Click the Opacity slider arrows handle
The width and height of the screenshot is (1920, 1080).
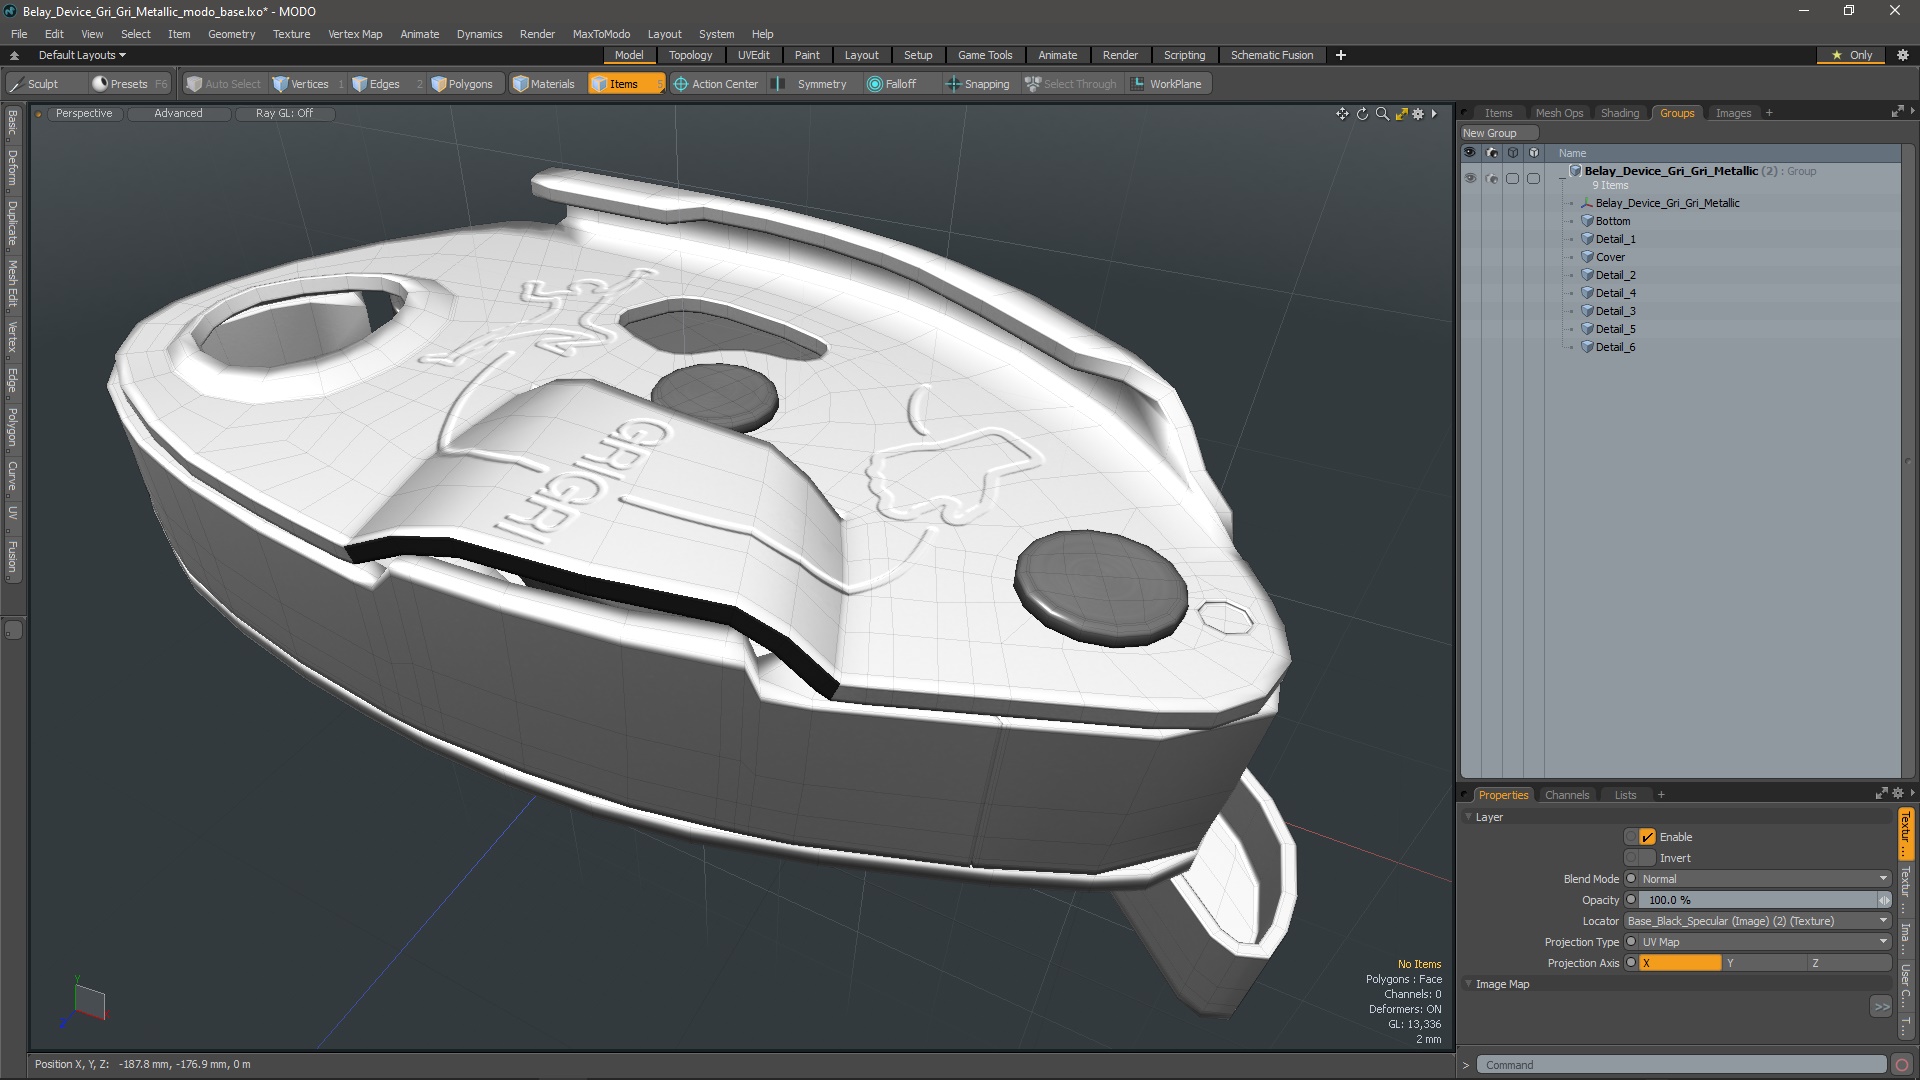[x=1884, y=900]
